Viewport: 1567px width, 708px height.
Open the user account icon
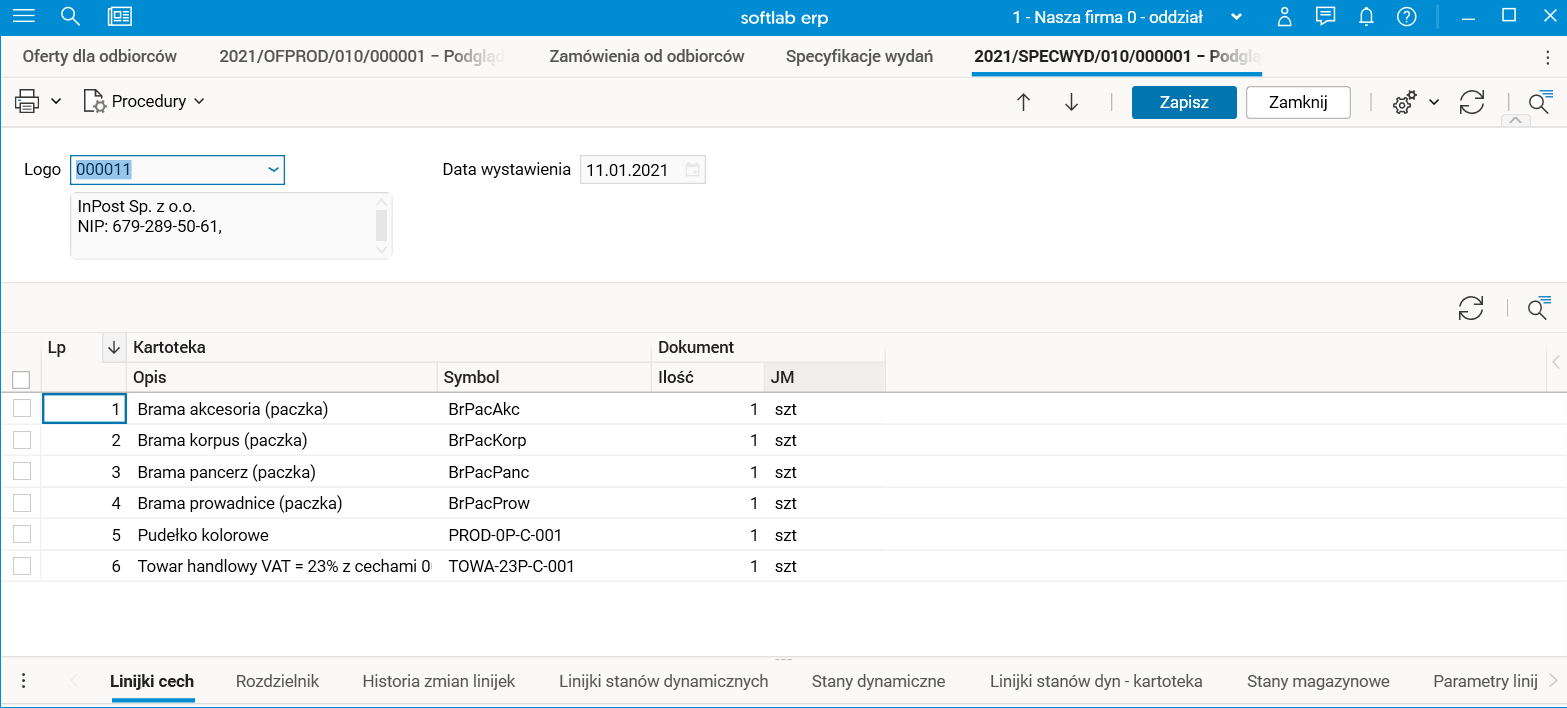coord(1285,16)
